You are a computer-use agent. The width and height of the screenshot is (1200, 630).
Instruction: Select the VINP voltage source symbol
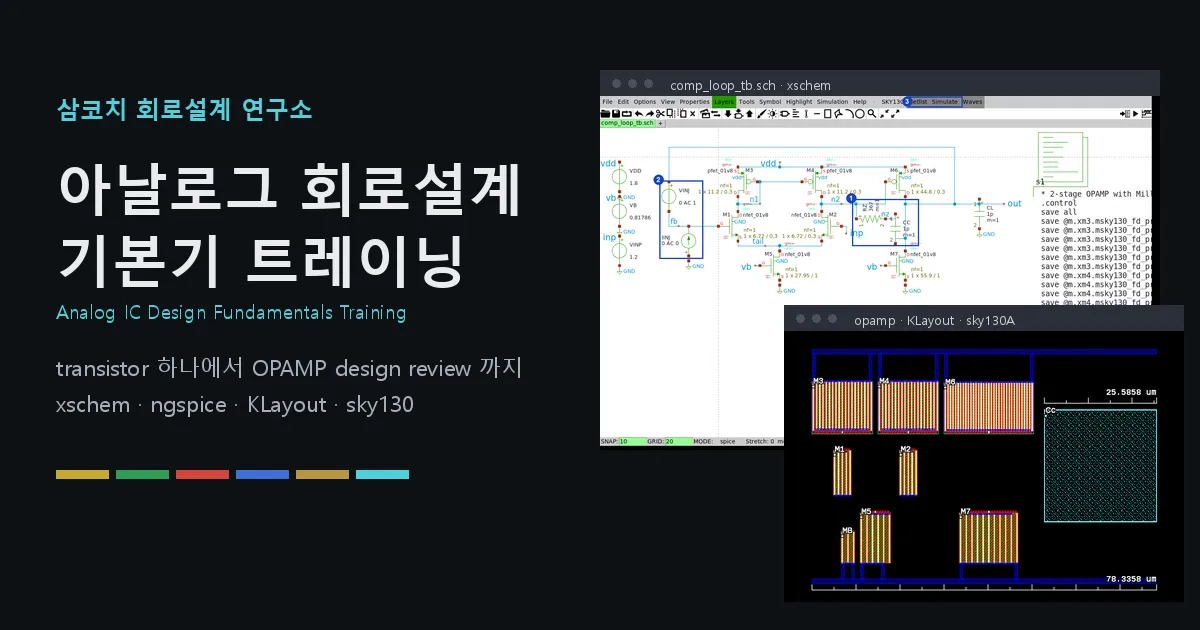coord(619,250)
